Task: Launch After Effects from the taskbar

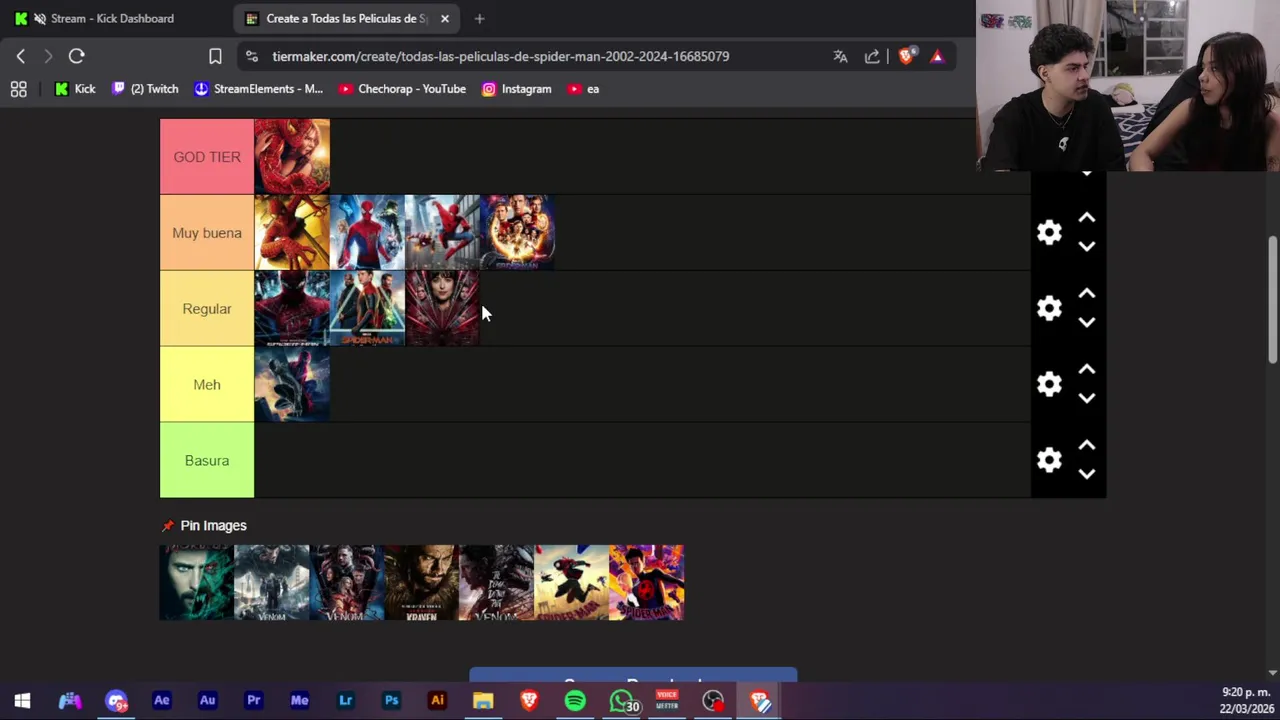Action: click(161, 701)
